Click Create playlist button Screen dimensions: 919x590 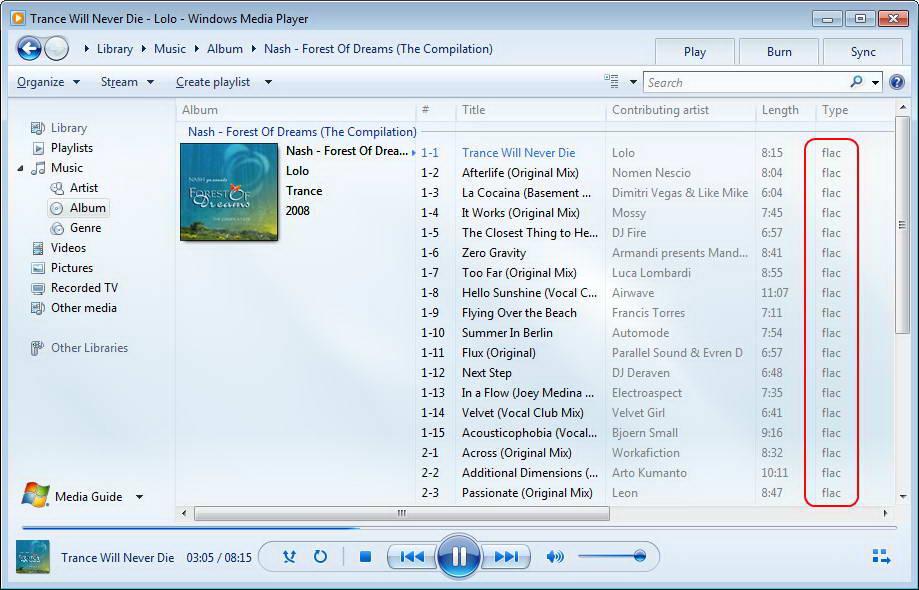click(x=213, y=81)
